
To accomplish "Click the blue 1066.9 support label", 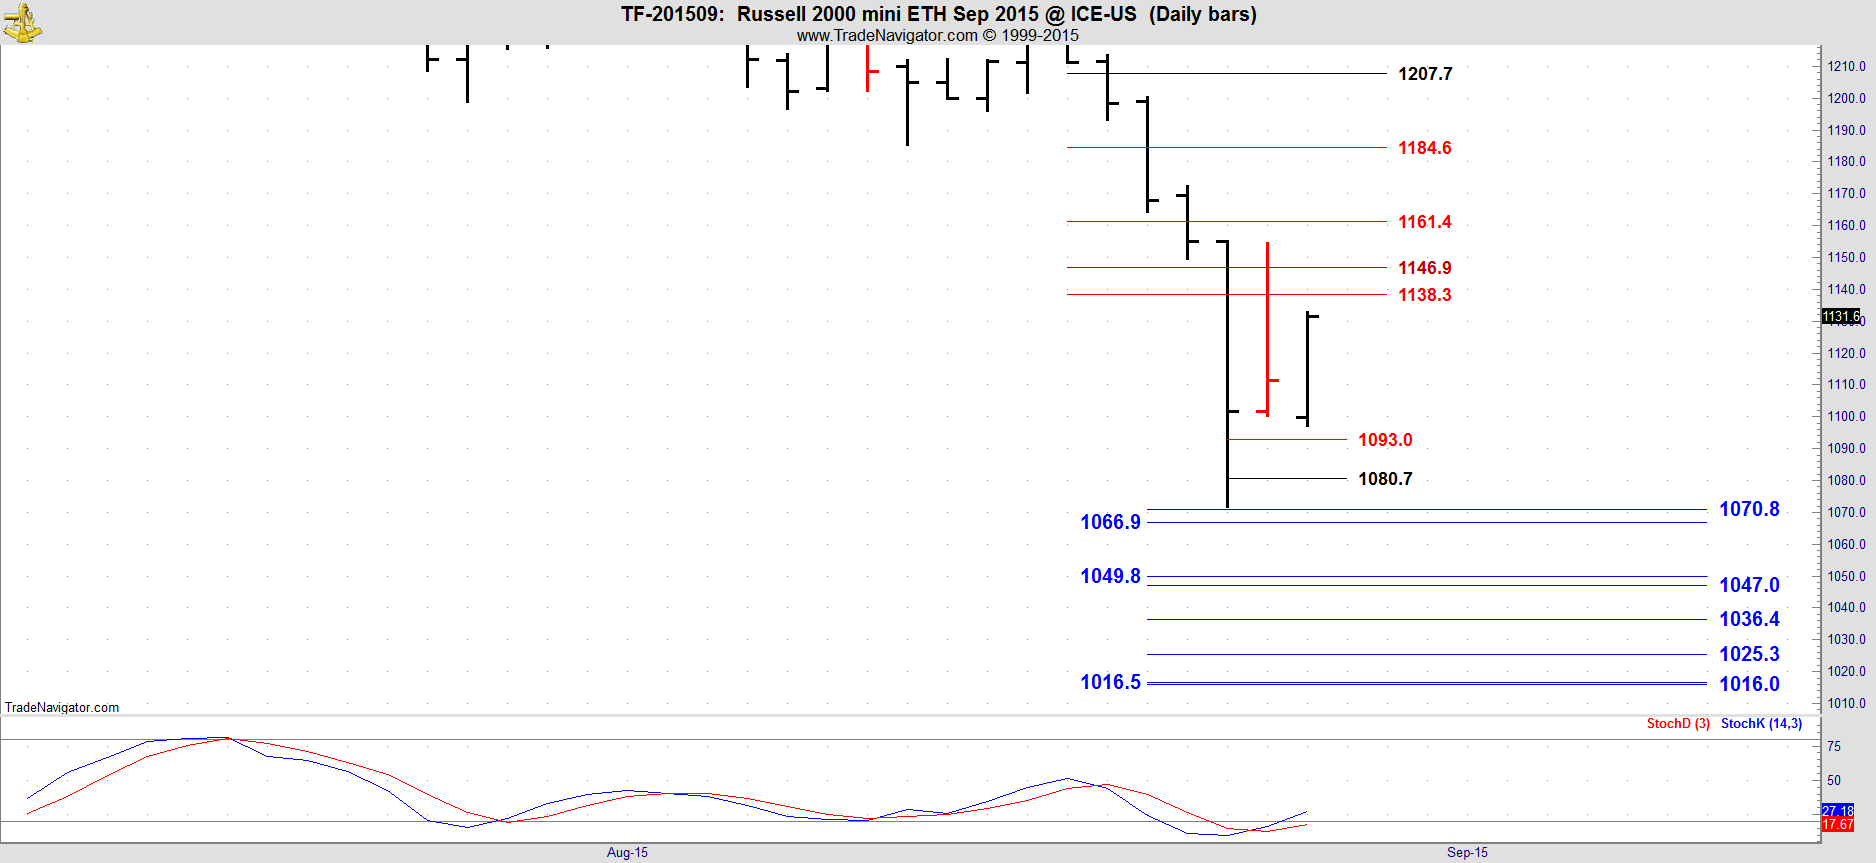I will [1110, 522].
